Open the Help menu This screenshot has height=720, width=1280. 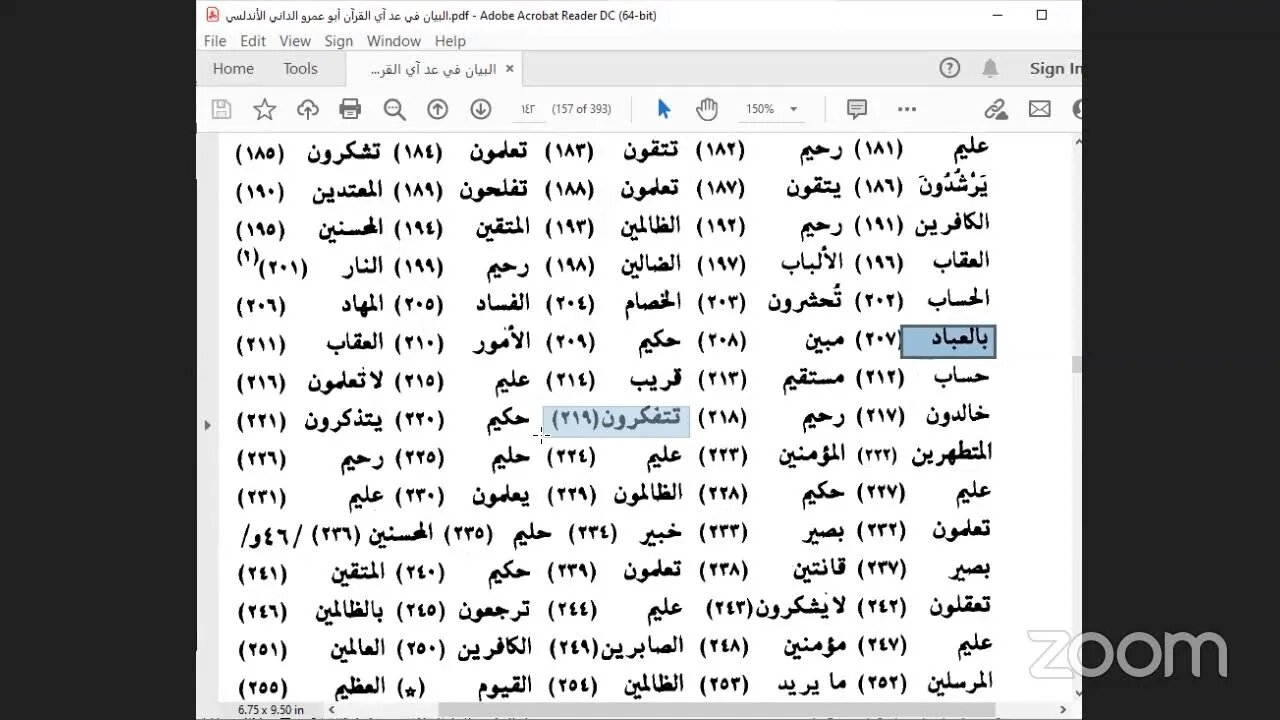[x=450, y=41]
